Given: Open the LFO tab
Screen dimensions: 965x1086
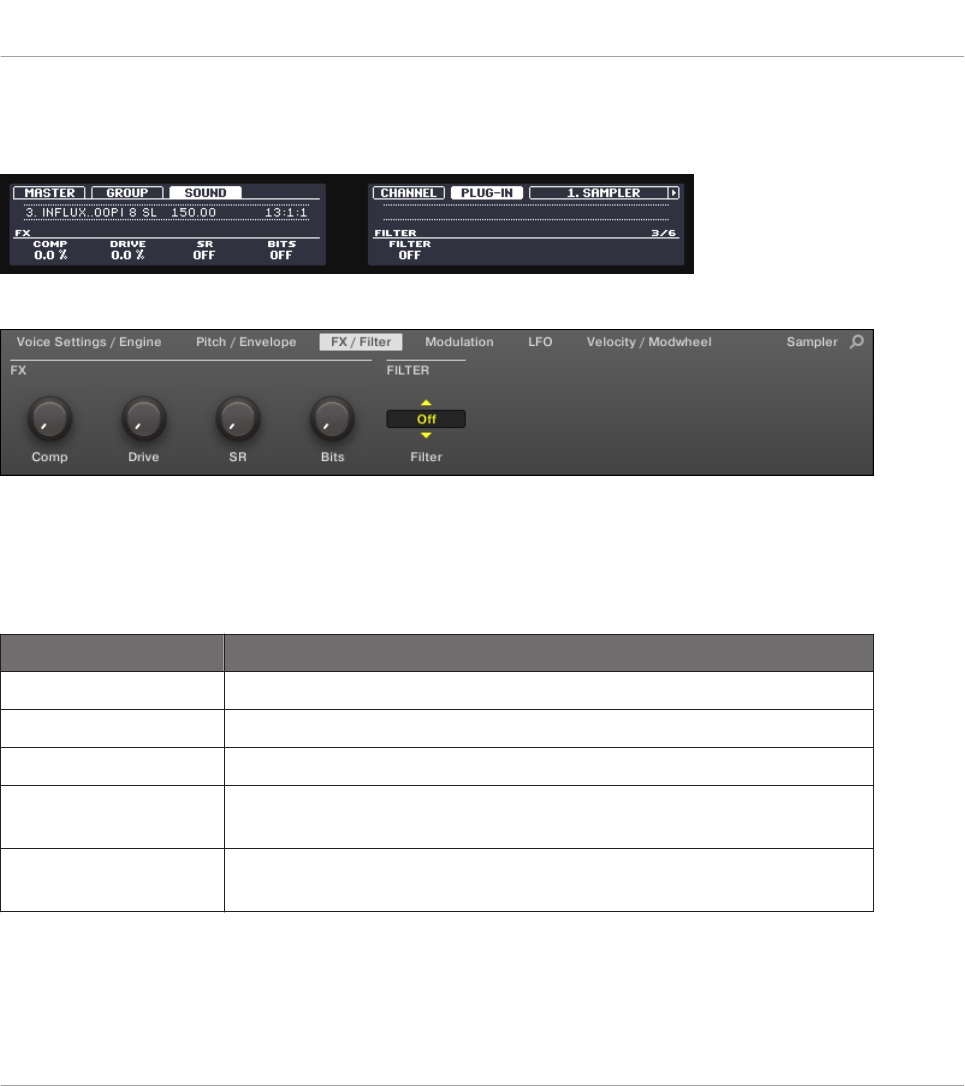Looking at the screenshot, I should [540, 341].
